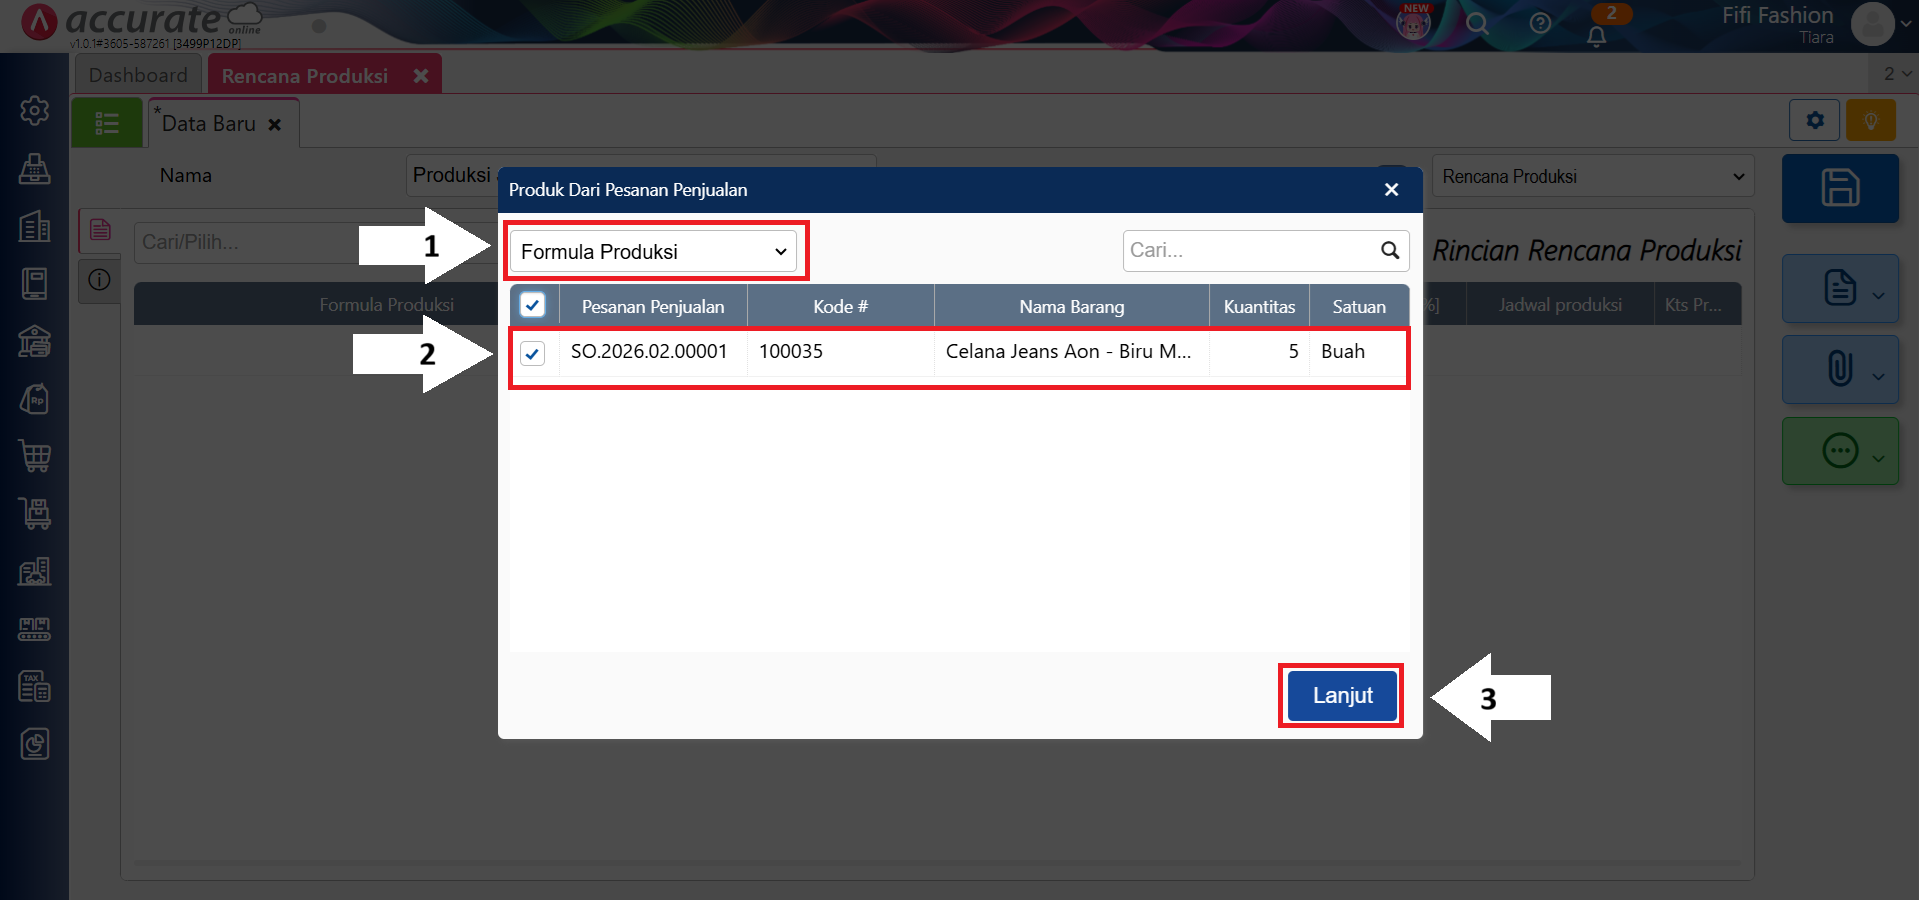
Task: Select the Data Baru tab
Action: pos(209,124)
